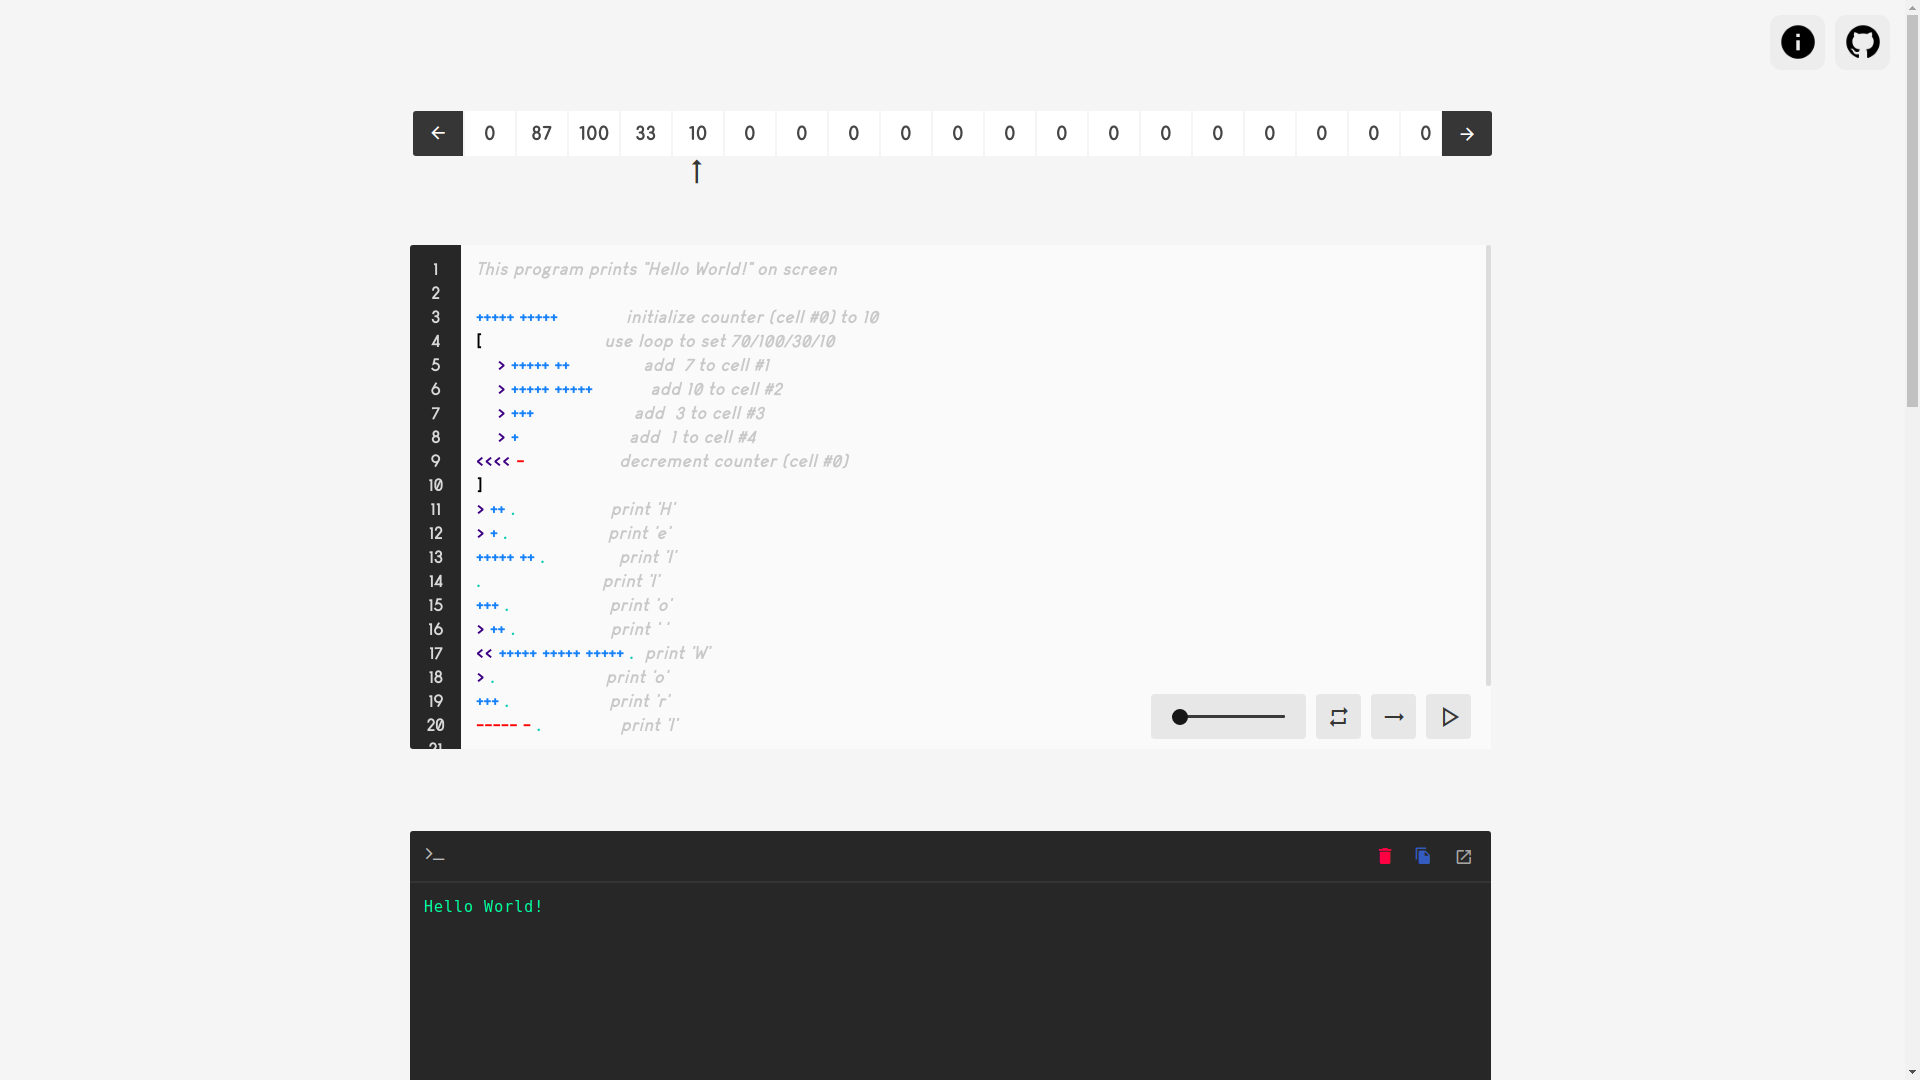
Task: Place cursor on line 17 code
Action: pyautogui.click(x=560, y=653)
